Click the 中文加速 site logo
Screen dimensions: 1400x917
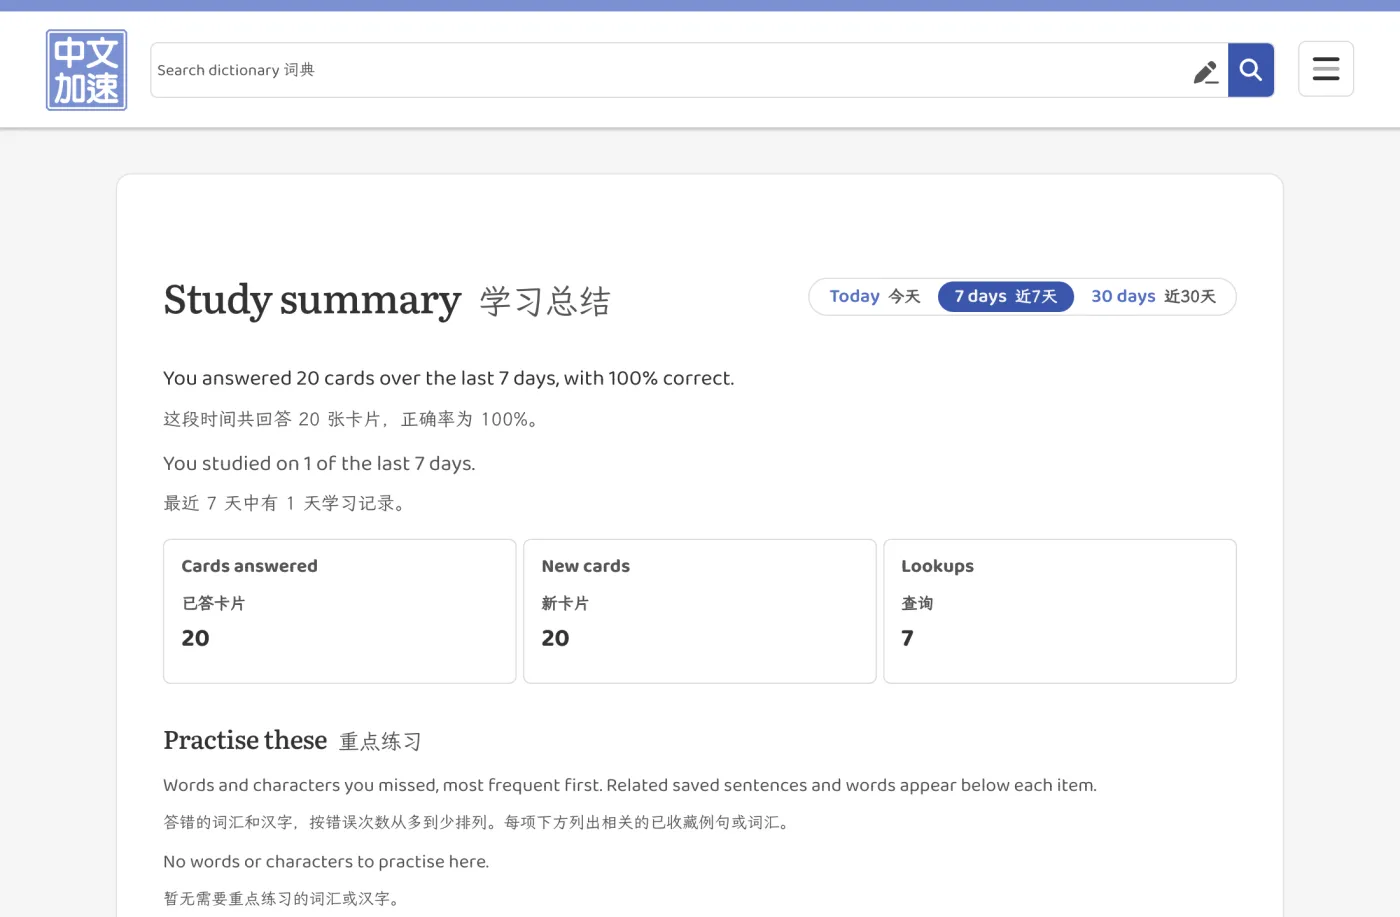[x=86, y=70]
